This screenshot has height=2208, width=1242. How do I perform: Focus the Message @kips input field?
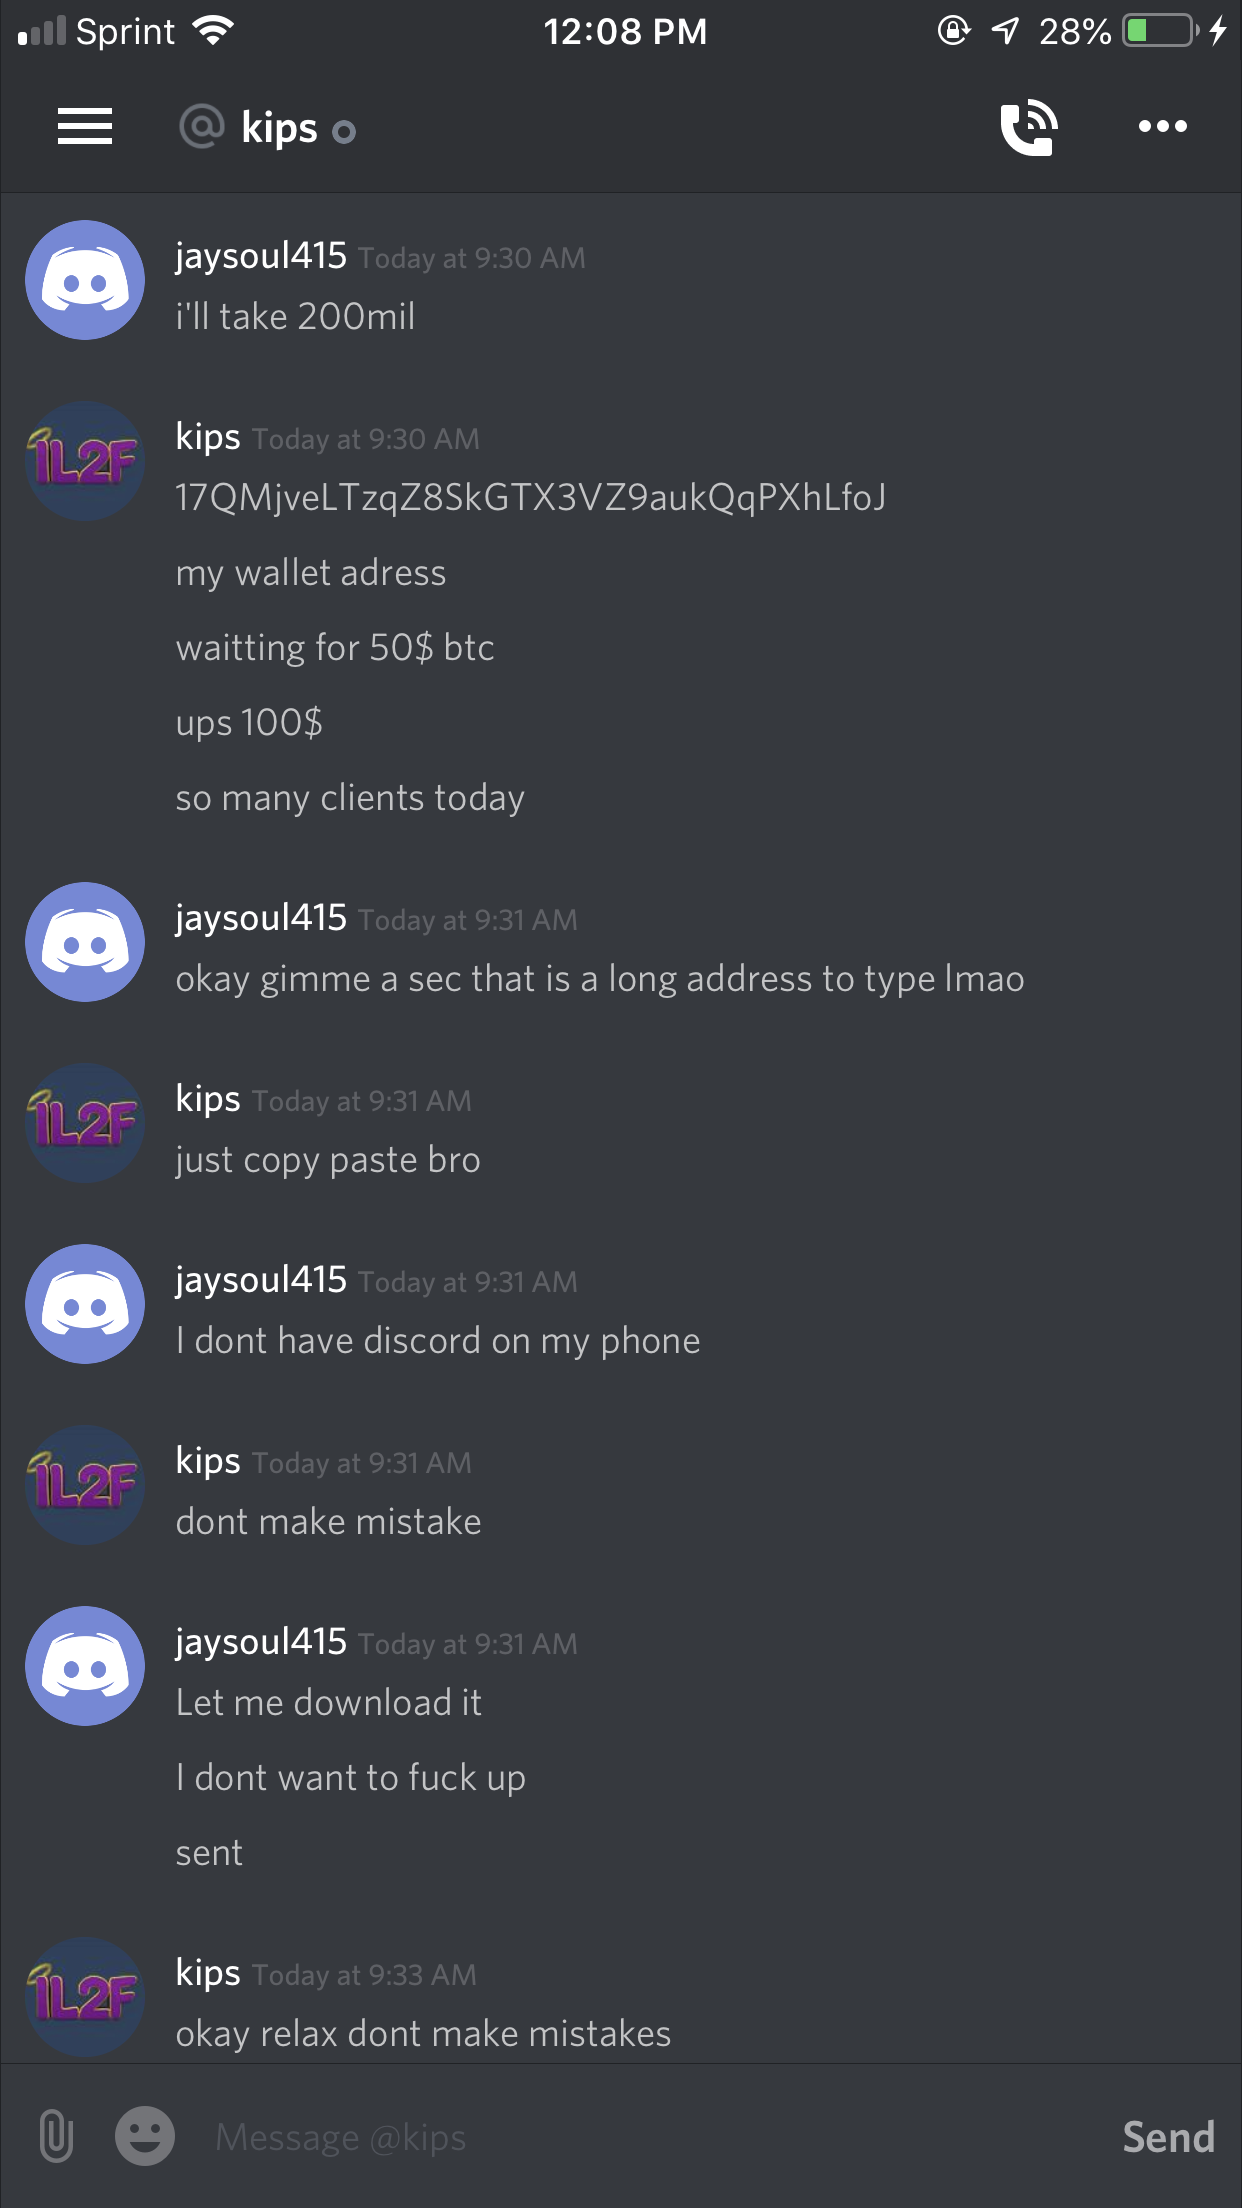tap(650, 2137)
